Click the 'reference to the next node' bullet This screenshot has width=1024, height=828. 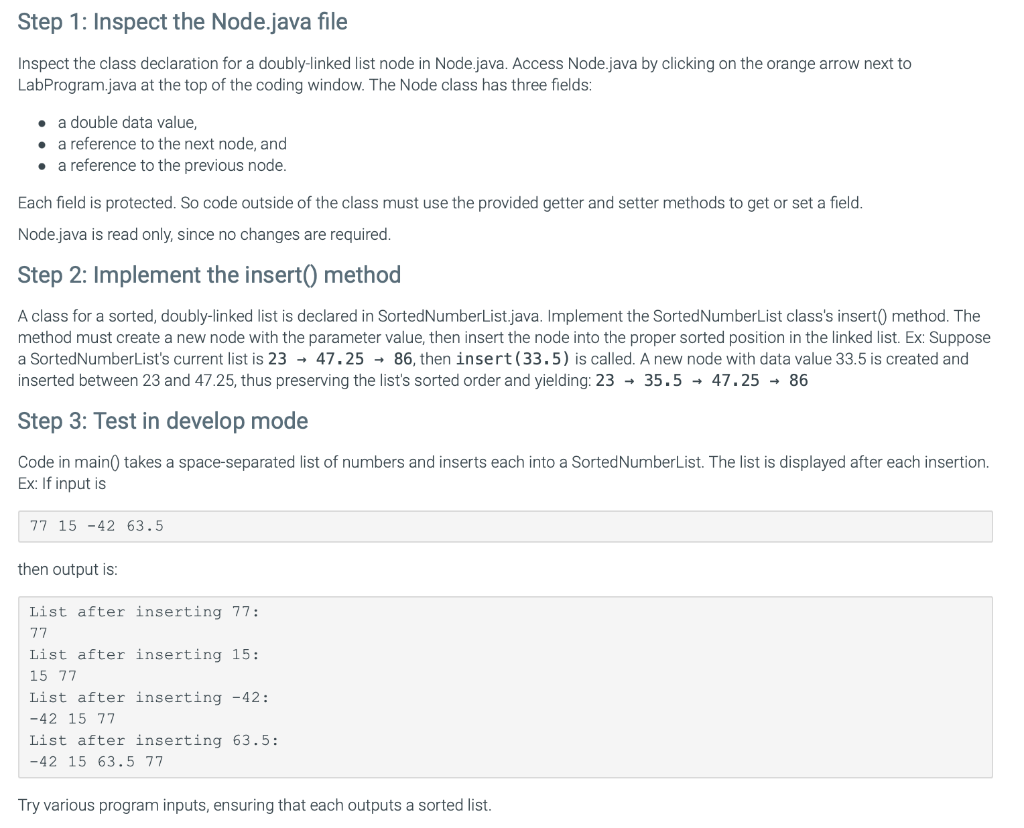coord(172,144)
